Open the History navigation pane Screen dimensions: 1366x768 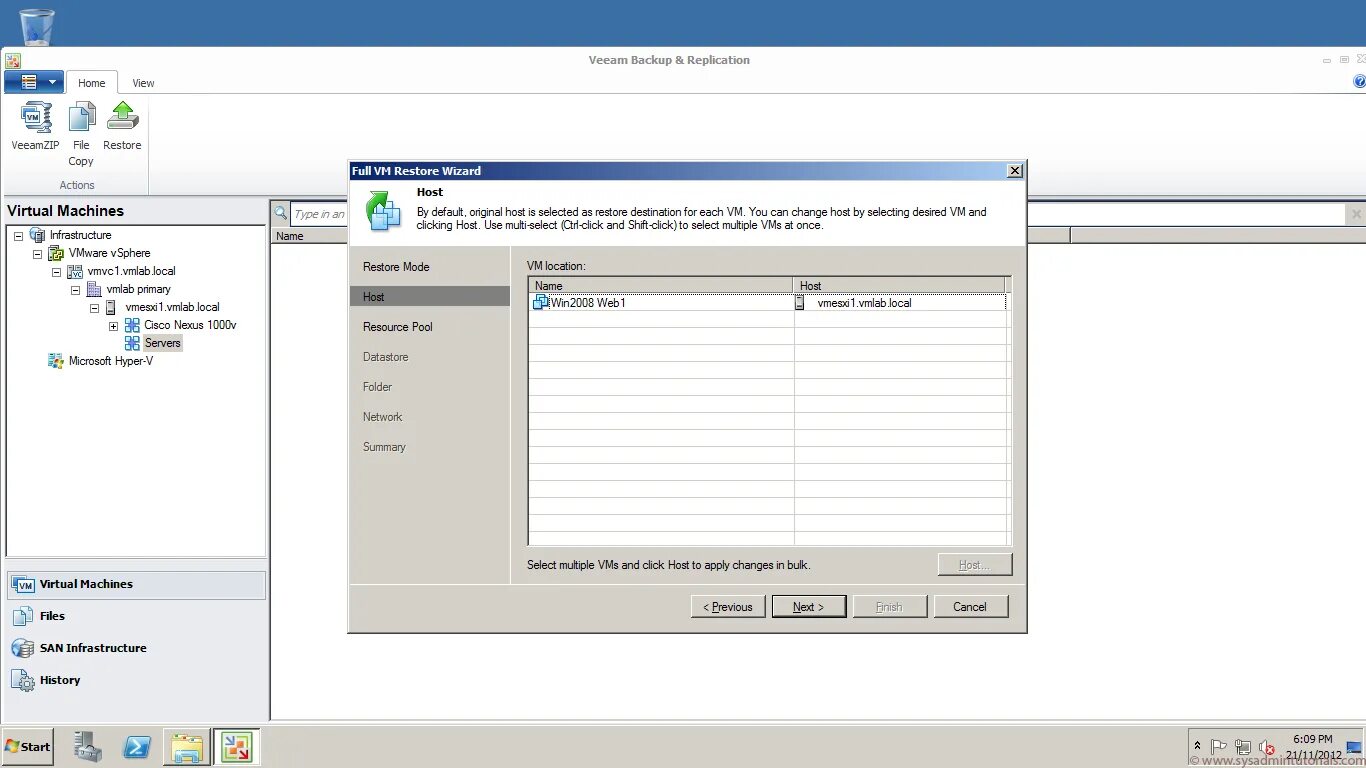(137, 681)
